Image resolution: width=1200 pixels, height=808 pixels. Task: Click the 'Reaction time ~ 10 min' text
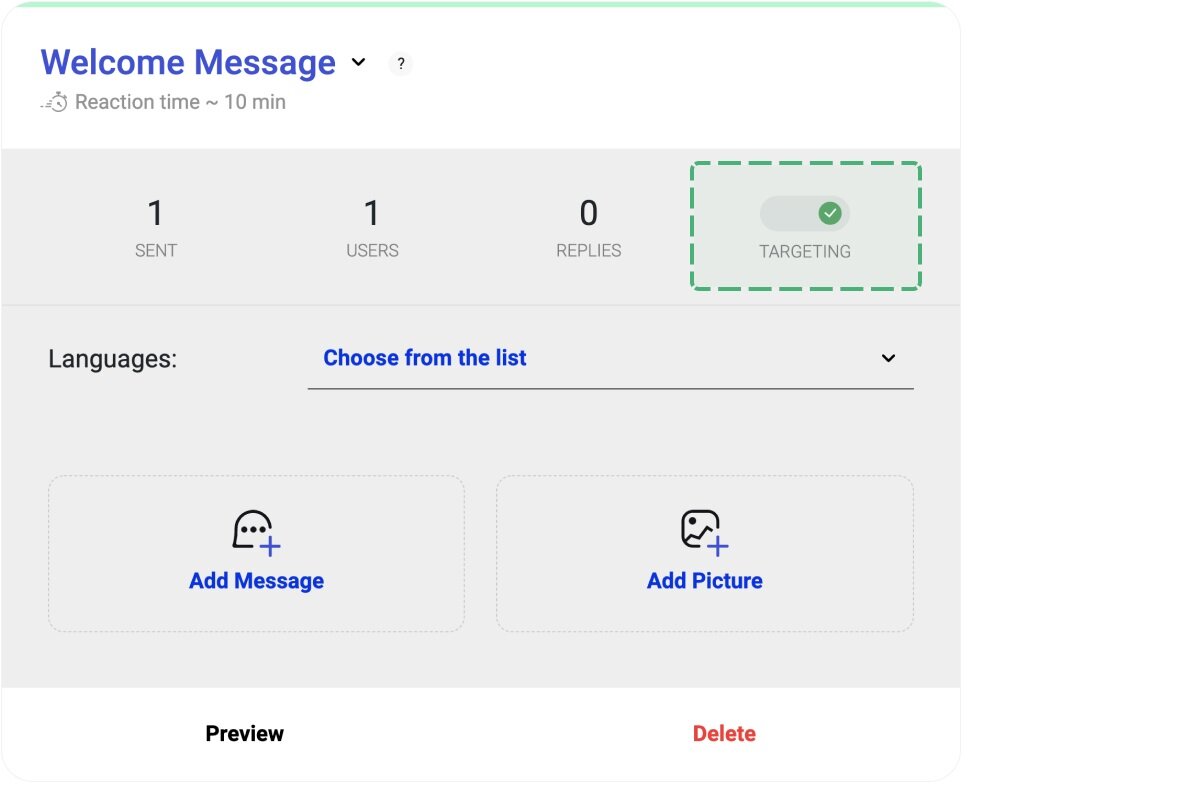point(180,102)
